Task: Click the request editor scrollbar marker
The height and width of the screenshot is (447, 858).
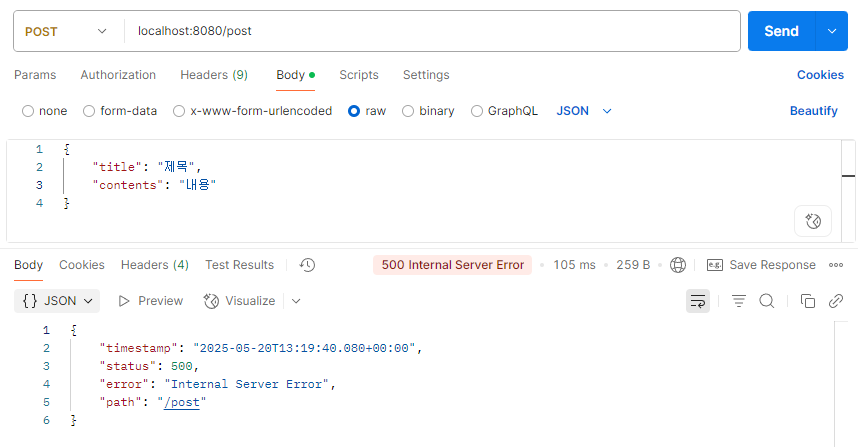Action: tap(848, 176)
